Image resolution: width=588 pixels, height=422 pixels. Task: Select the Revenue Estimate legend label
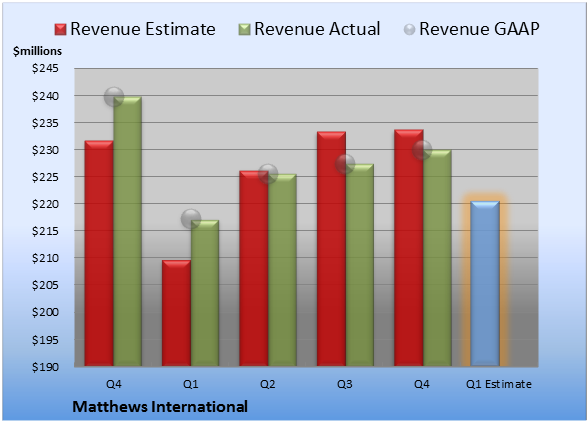coord(143,29)
